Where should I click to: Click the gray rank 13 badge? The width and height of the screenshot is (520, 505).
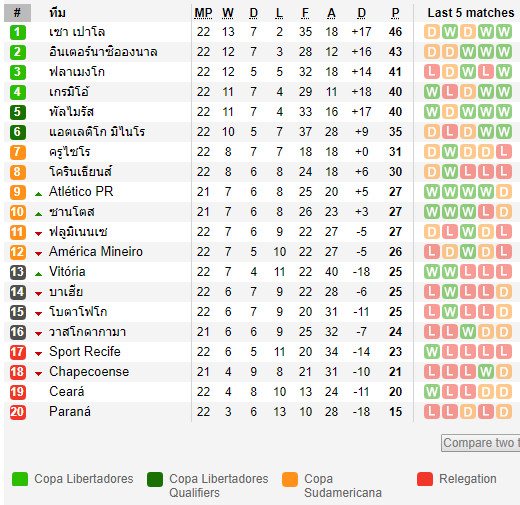tap(18, 272)
